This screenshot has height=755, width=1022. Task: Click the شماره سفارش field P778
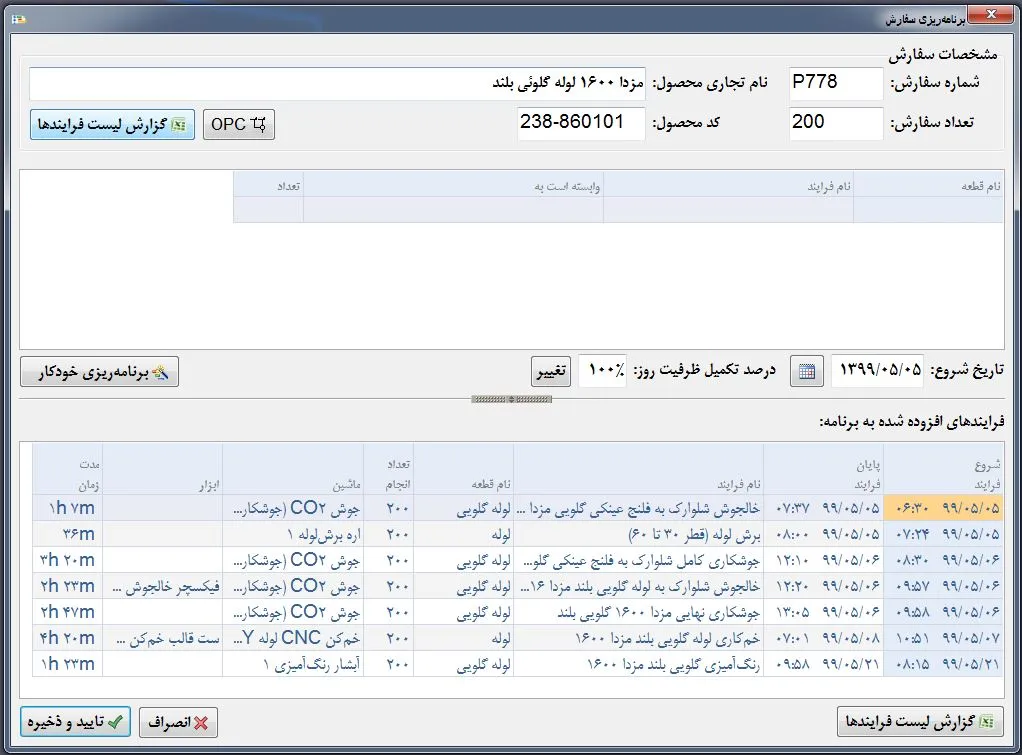(x=835, y=84)
